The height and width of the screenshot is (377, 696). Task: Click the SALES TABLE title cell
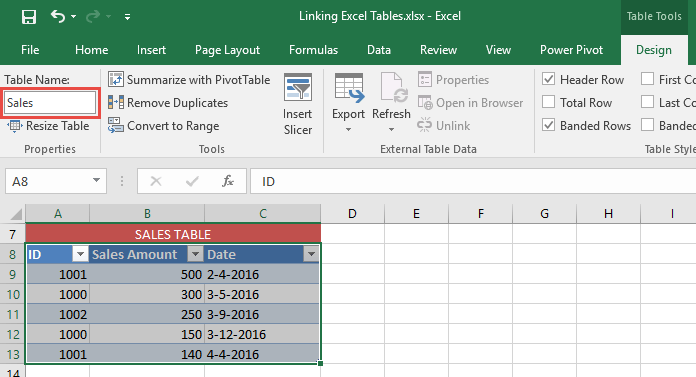(173, 234)
